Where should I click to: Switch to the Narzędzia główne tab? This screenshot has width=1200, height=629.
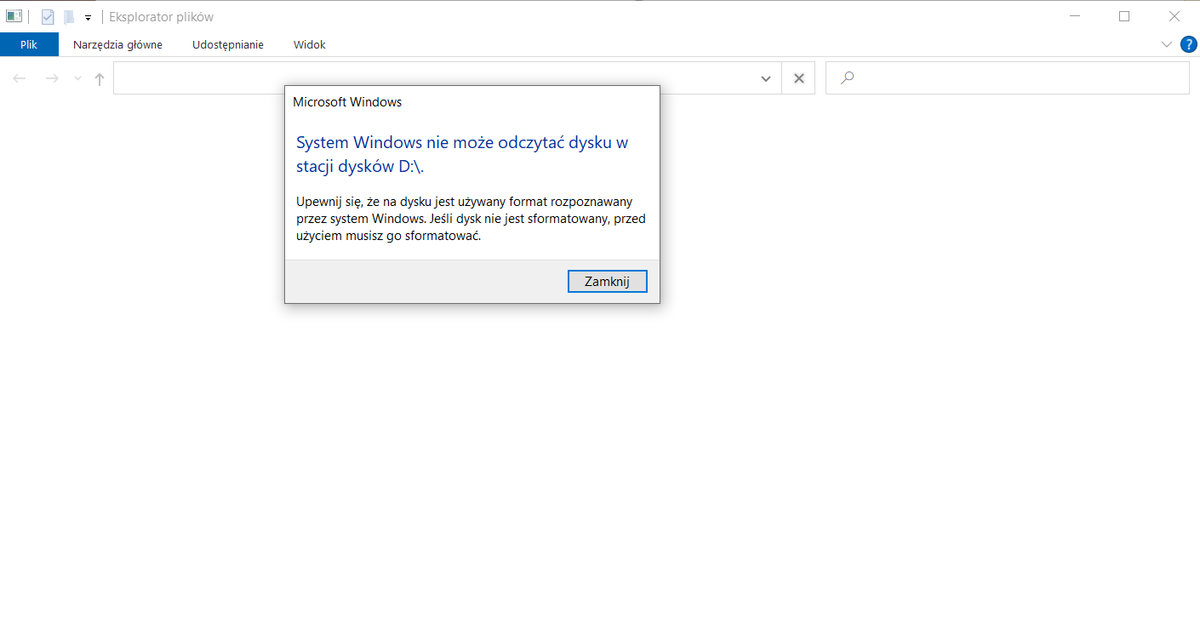117,45
